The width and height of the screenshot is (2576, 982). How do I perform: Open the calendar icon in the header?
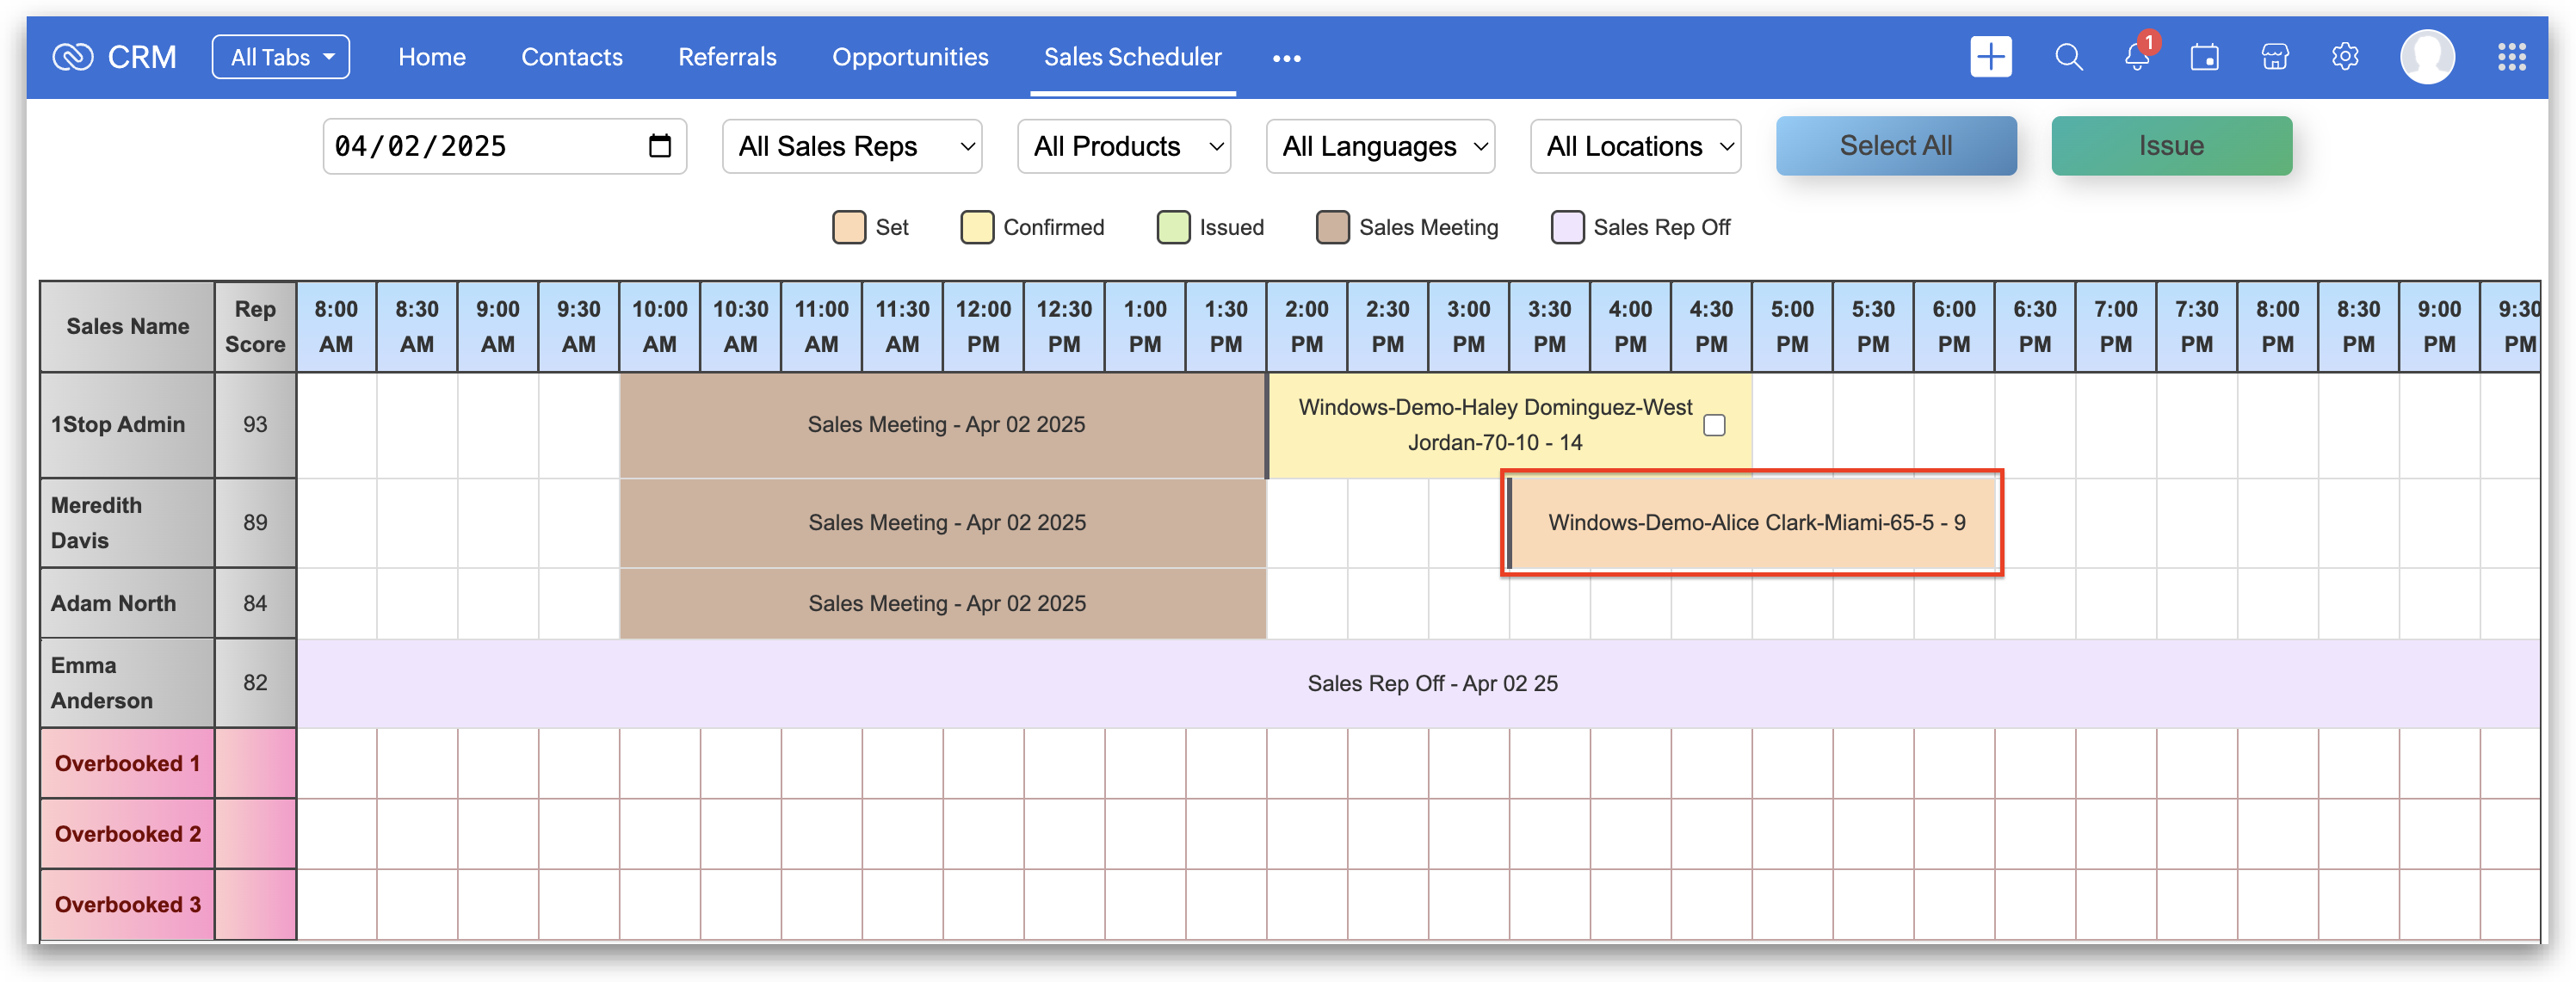click(x=2204, y=57)
